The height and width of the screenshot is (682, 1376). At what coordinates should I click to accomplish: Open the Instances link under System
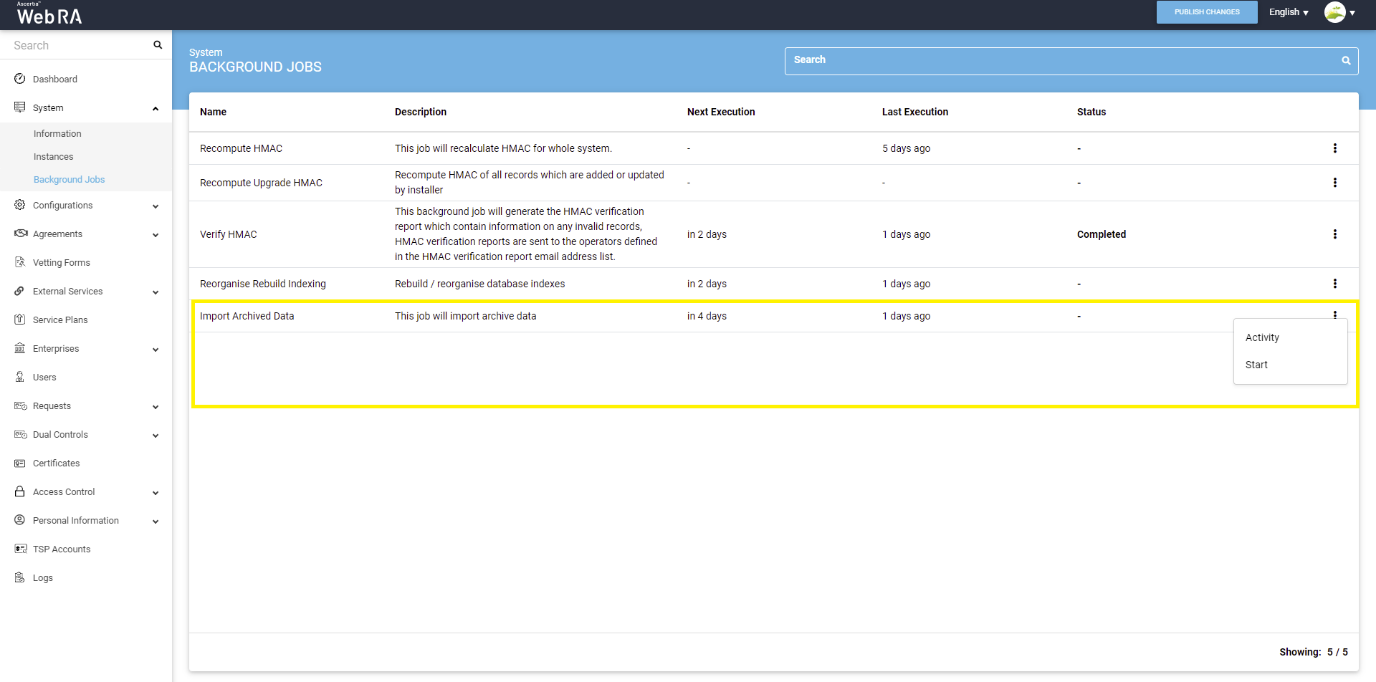53,157
